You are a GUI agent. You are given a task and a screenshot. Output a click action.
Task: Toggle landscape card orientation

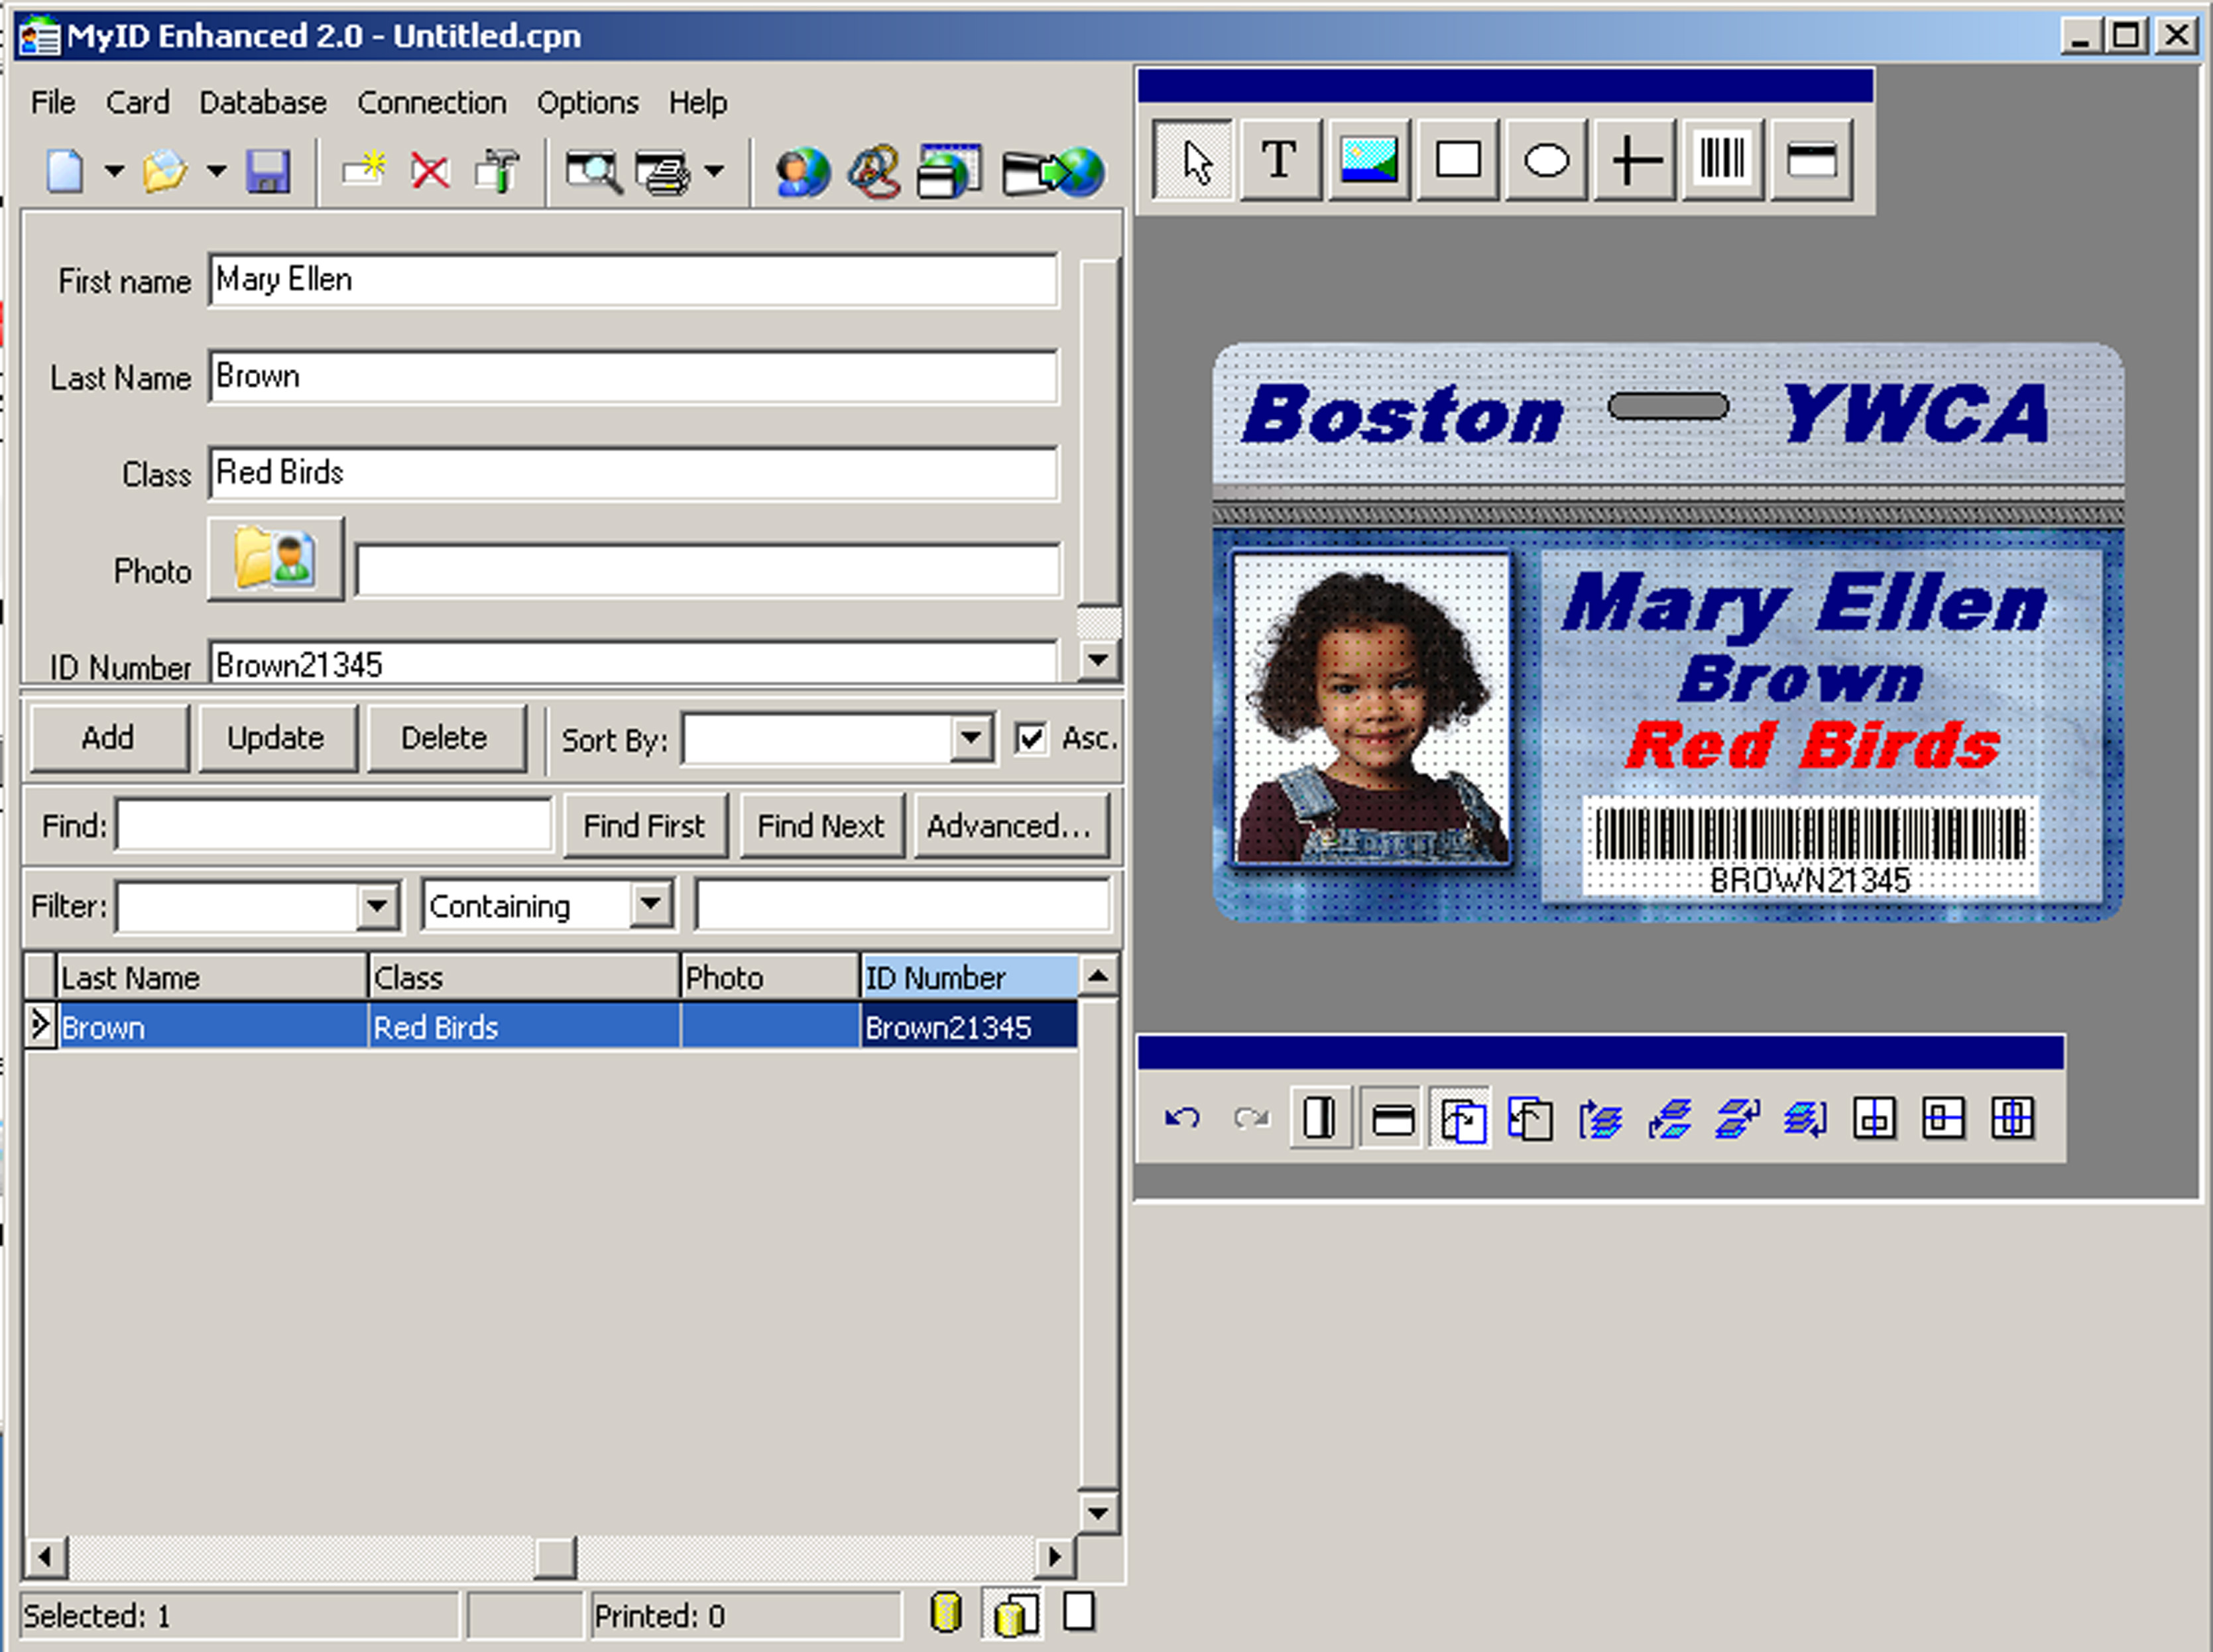click(1391, 1118)
